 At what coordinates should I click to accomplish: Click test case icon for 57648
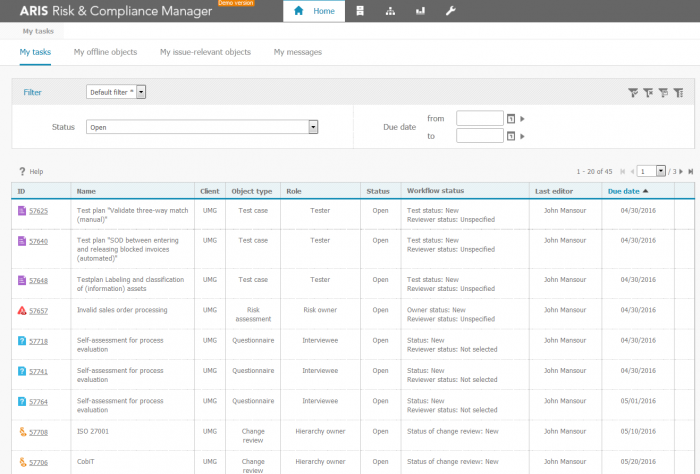22,280
